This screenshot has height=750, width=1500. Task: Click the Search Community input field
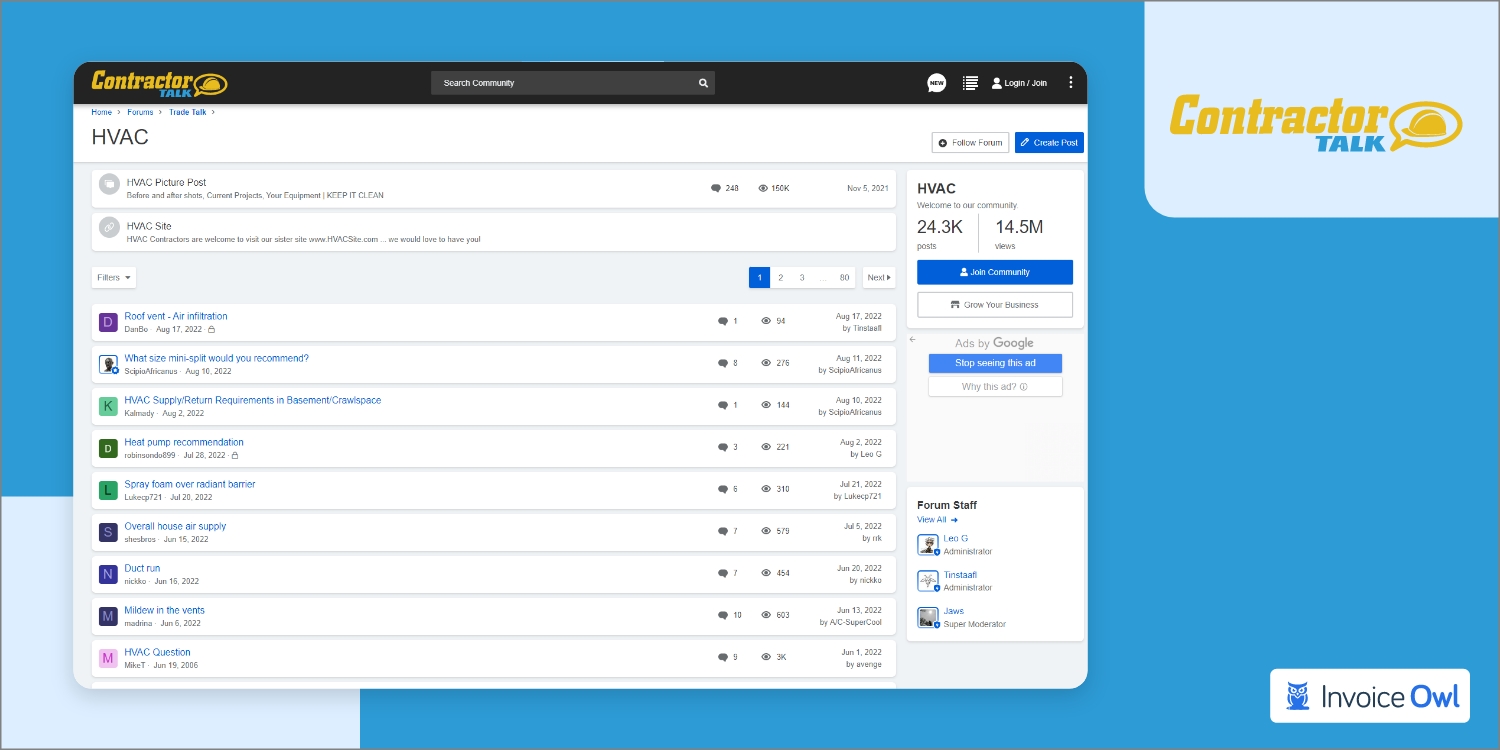point(560,83)
